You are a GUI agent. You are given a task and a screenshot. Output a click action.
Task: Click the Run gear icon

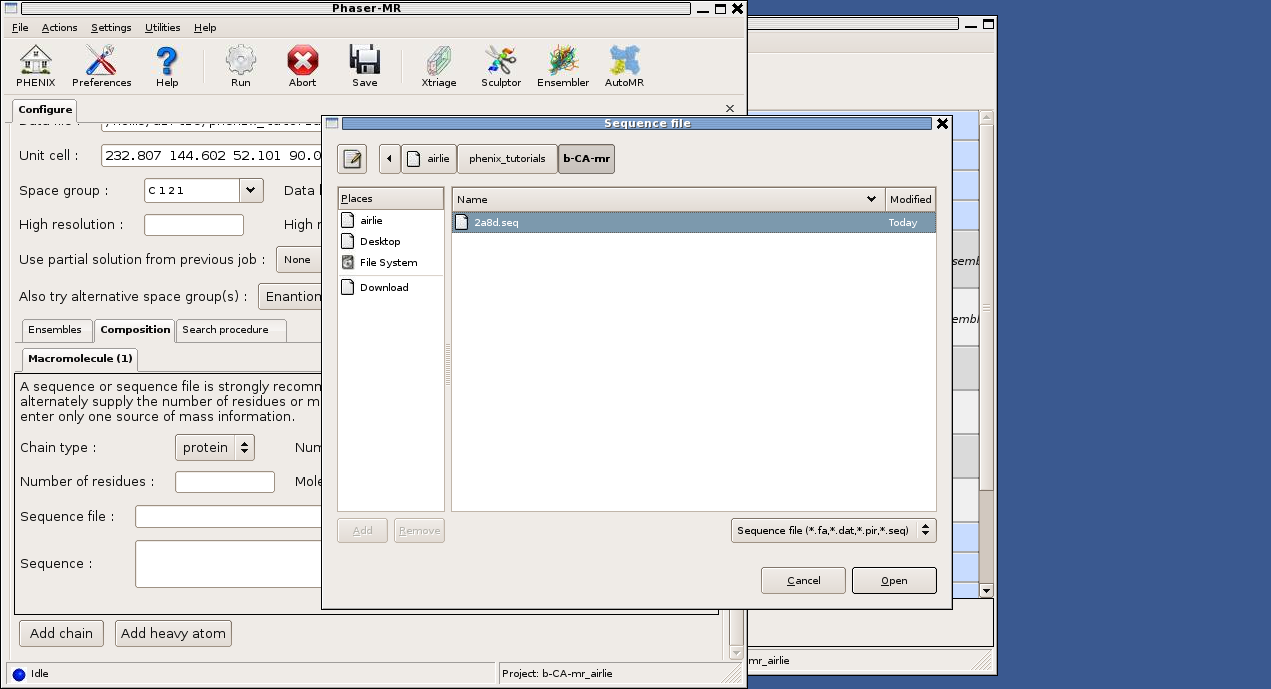pyautogui.click(x=240, y=66)
